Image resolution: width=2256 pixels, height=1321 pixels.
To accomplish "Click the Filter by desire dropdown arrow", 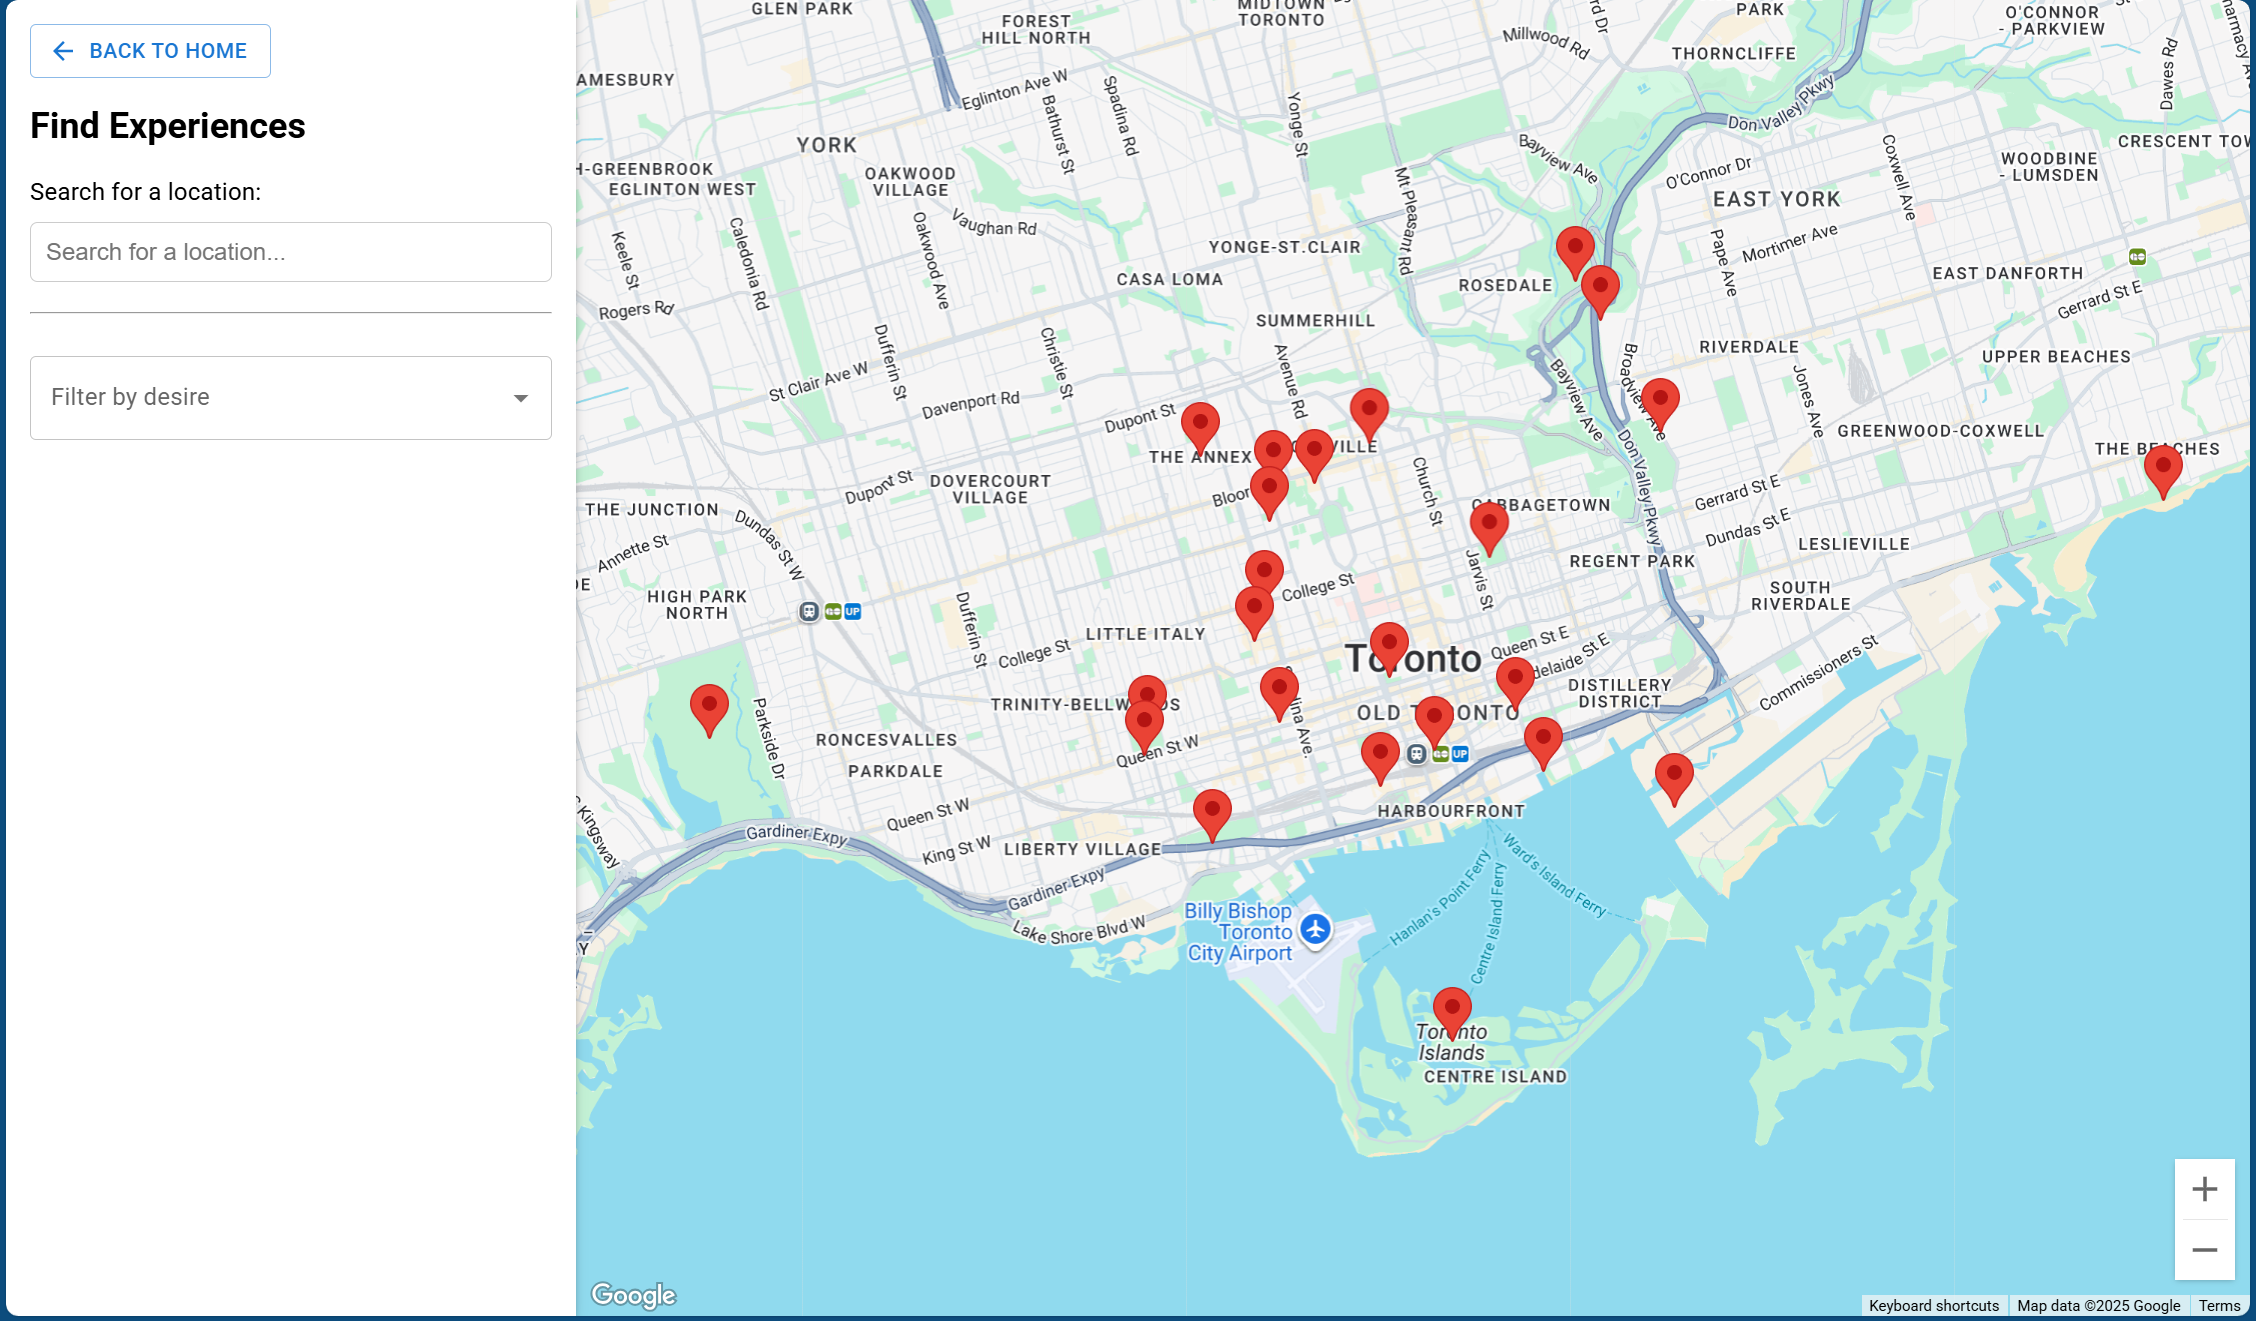I will 520,398.
